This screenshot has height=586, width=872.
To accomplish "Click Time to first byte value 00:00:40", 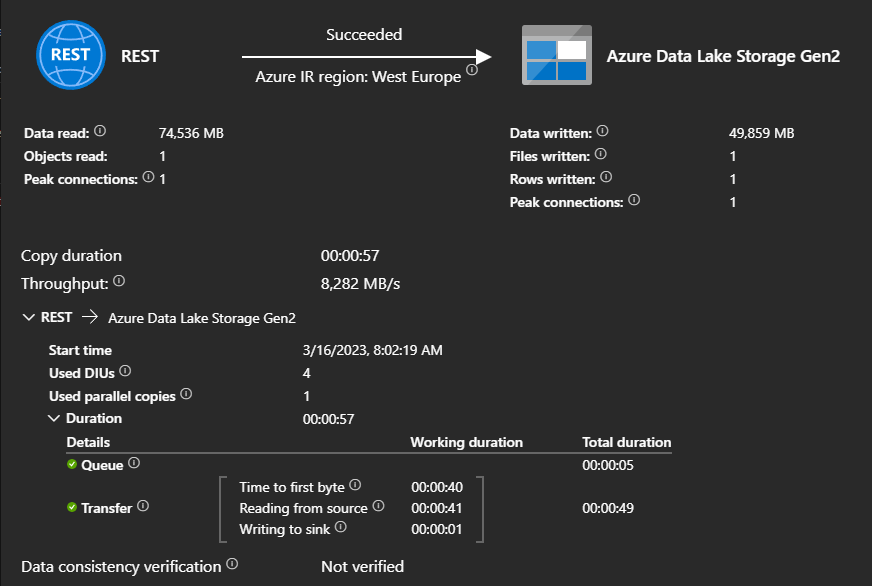I will [x=437, y=488].
